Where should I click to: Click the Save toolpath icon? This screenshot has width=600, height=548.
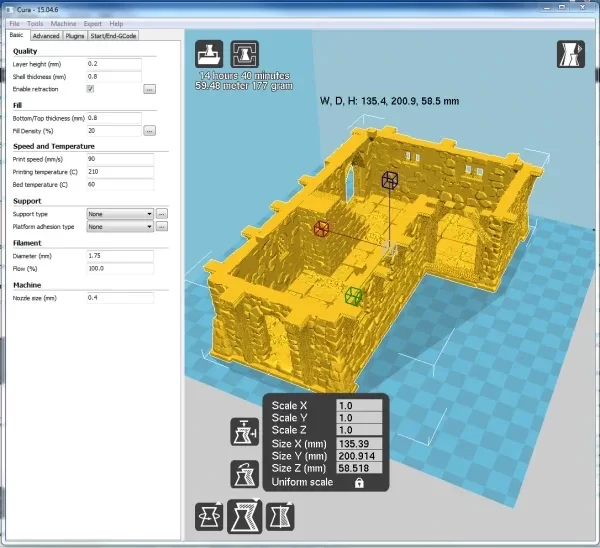[x=245, y=54]
